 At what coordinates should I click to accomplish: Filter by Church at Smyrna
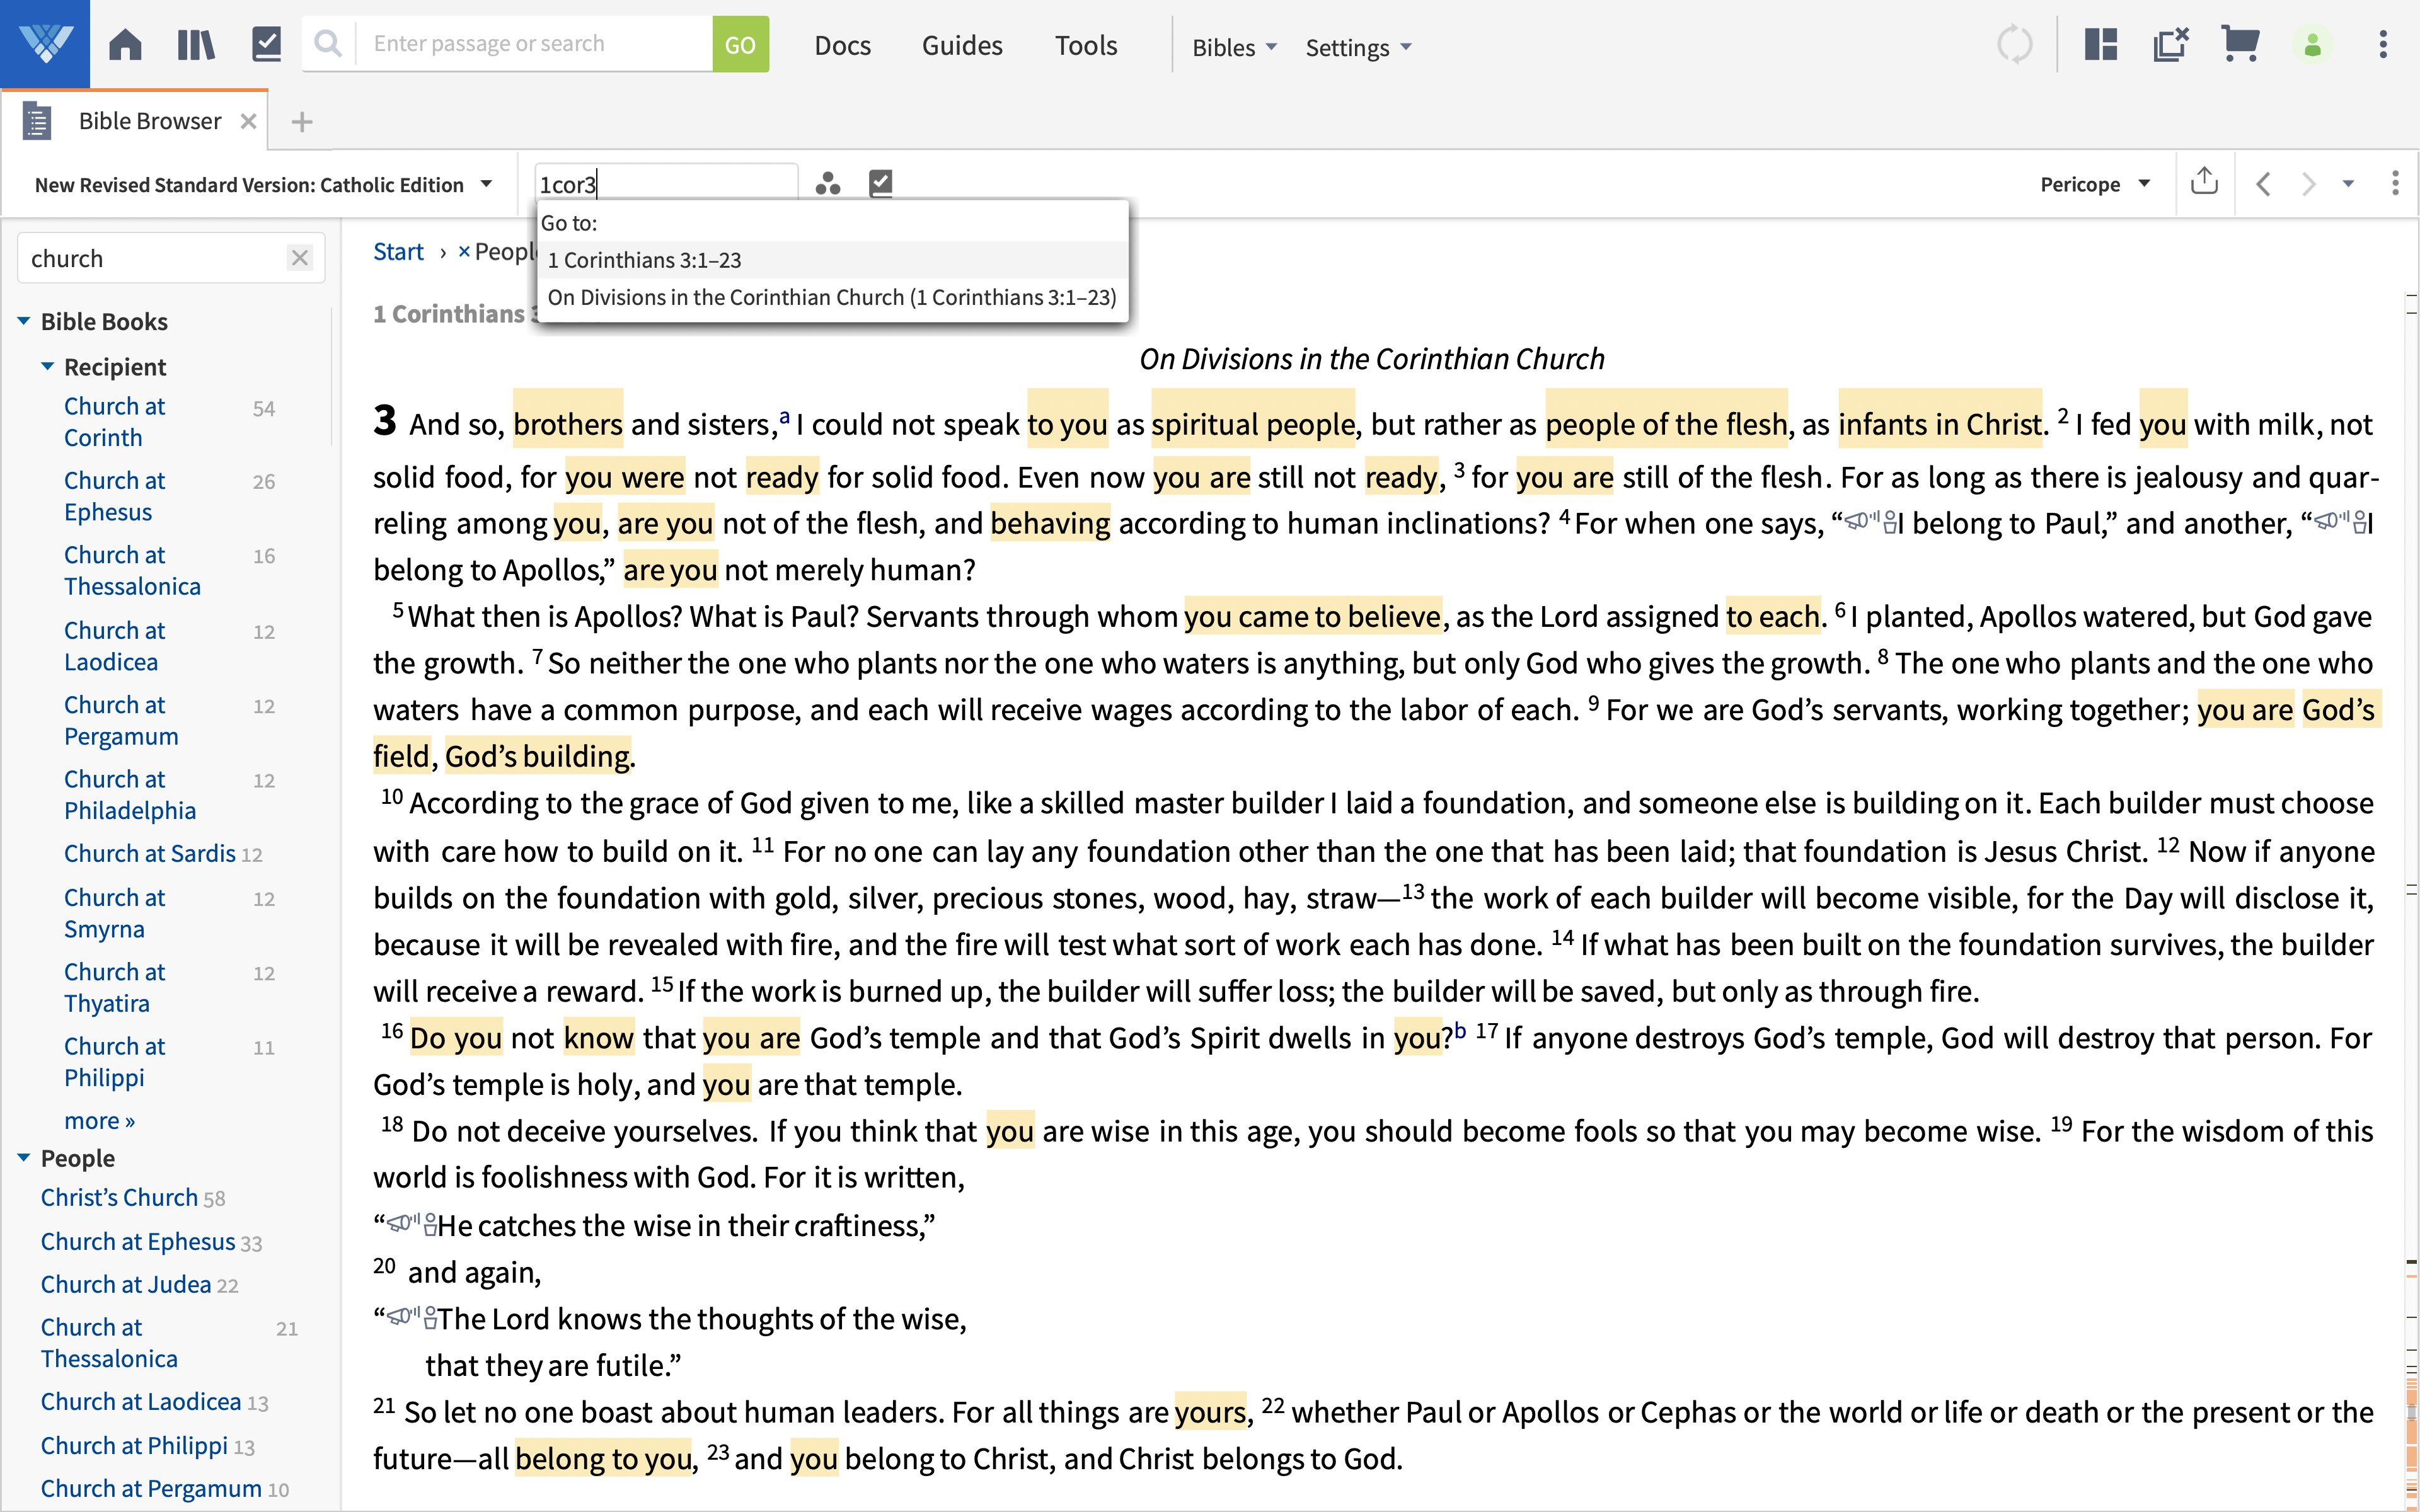coord(115,913)
